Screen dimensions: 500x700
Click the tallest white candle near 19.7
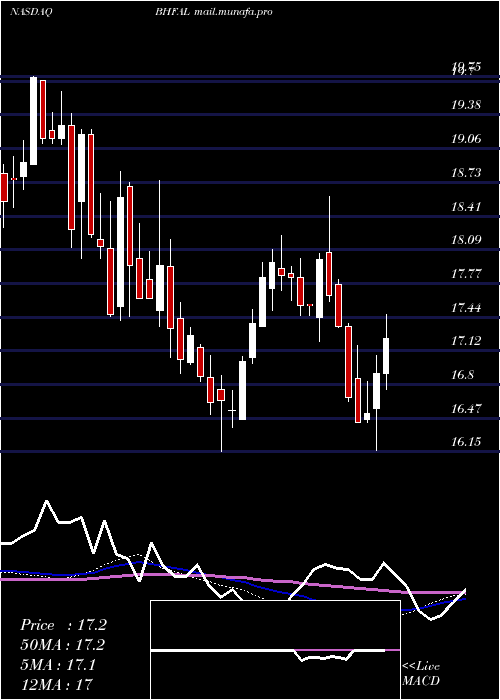coord(33,121)
